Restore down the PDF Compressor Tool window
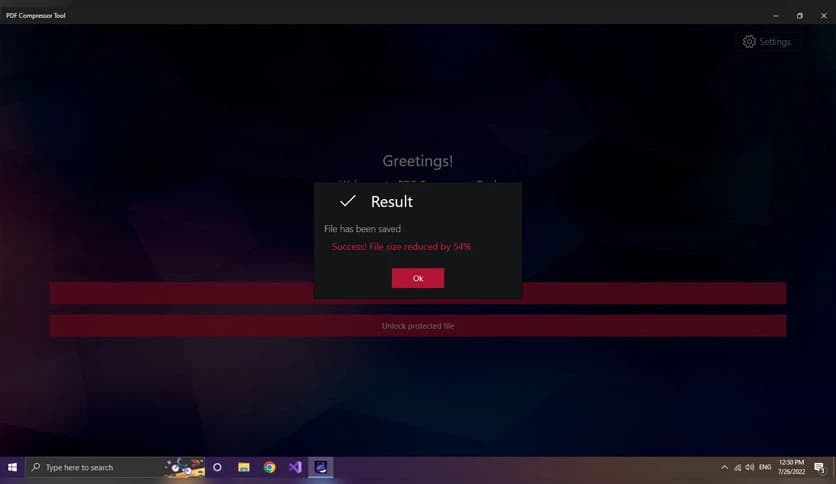Image resolution: width=836 pixels, height=484 pixels. (800, 15)
